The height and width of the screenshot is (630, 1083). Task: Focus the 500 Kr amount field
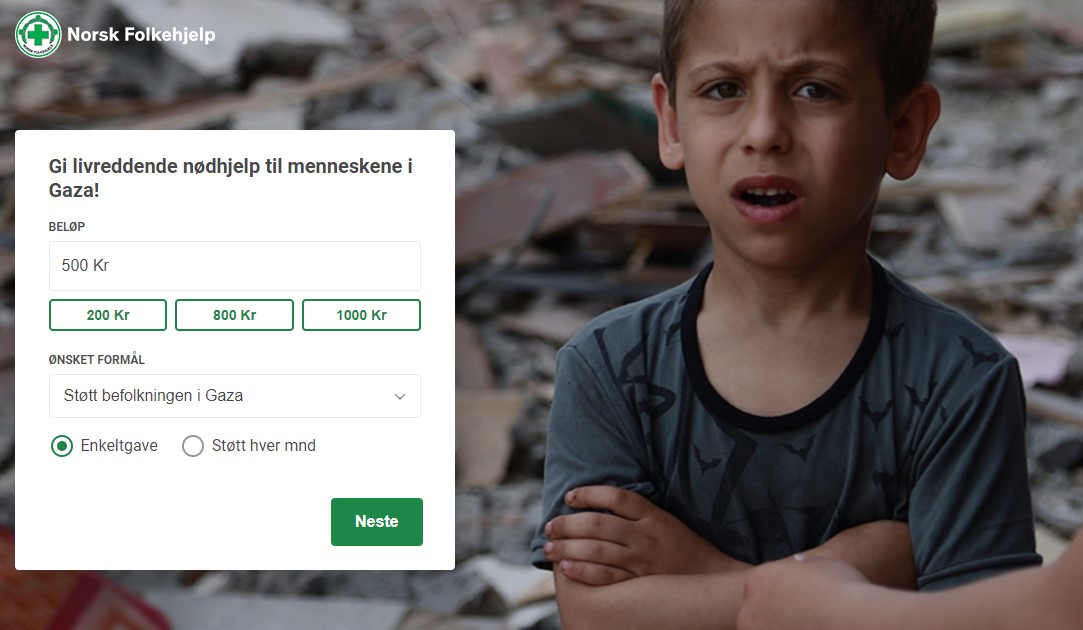pos(235,266)
